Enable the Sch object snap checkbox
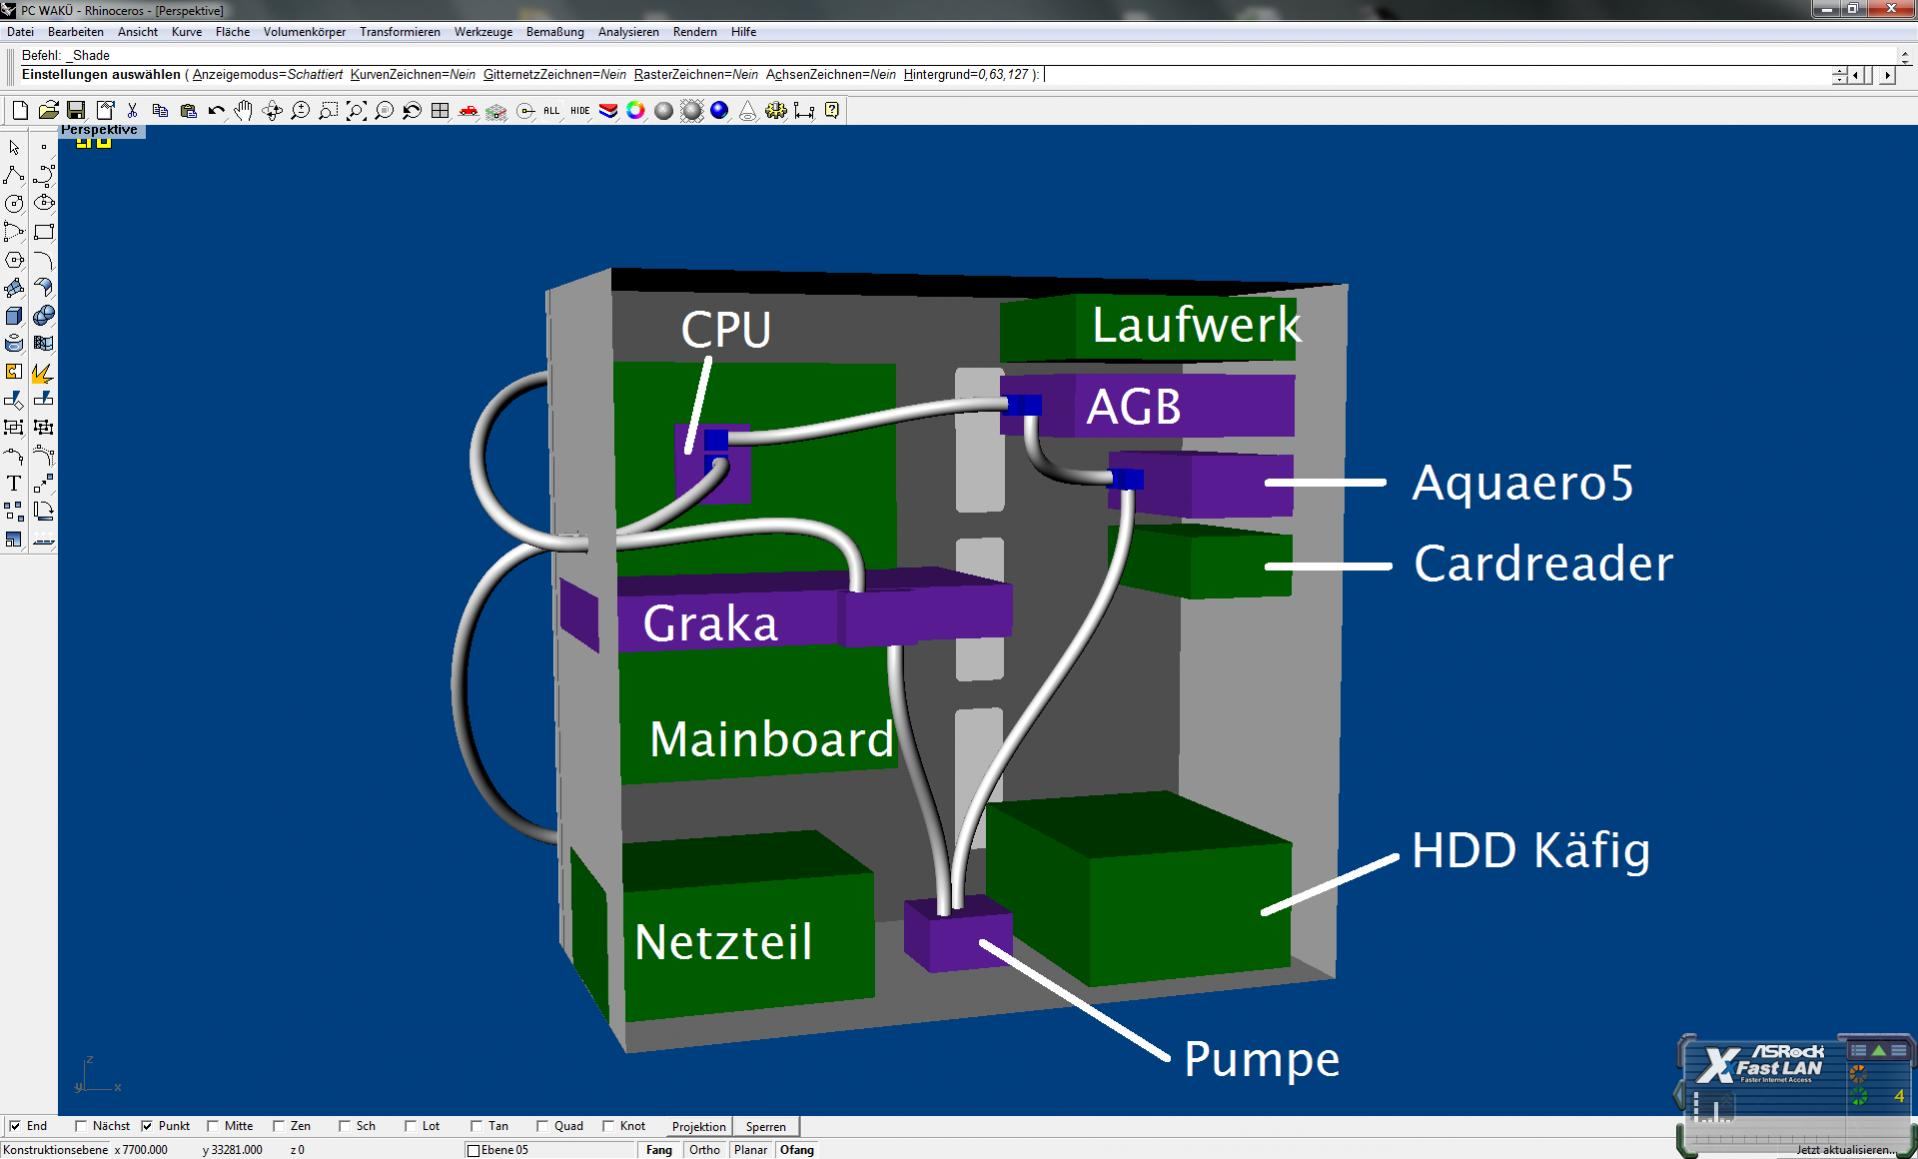Image resolution: width=1918 pixels, height=1159 pixels. click(x=344, y=1126)
